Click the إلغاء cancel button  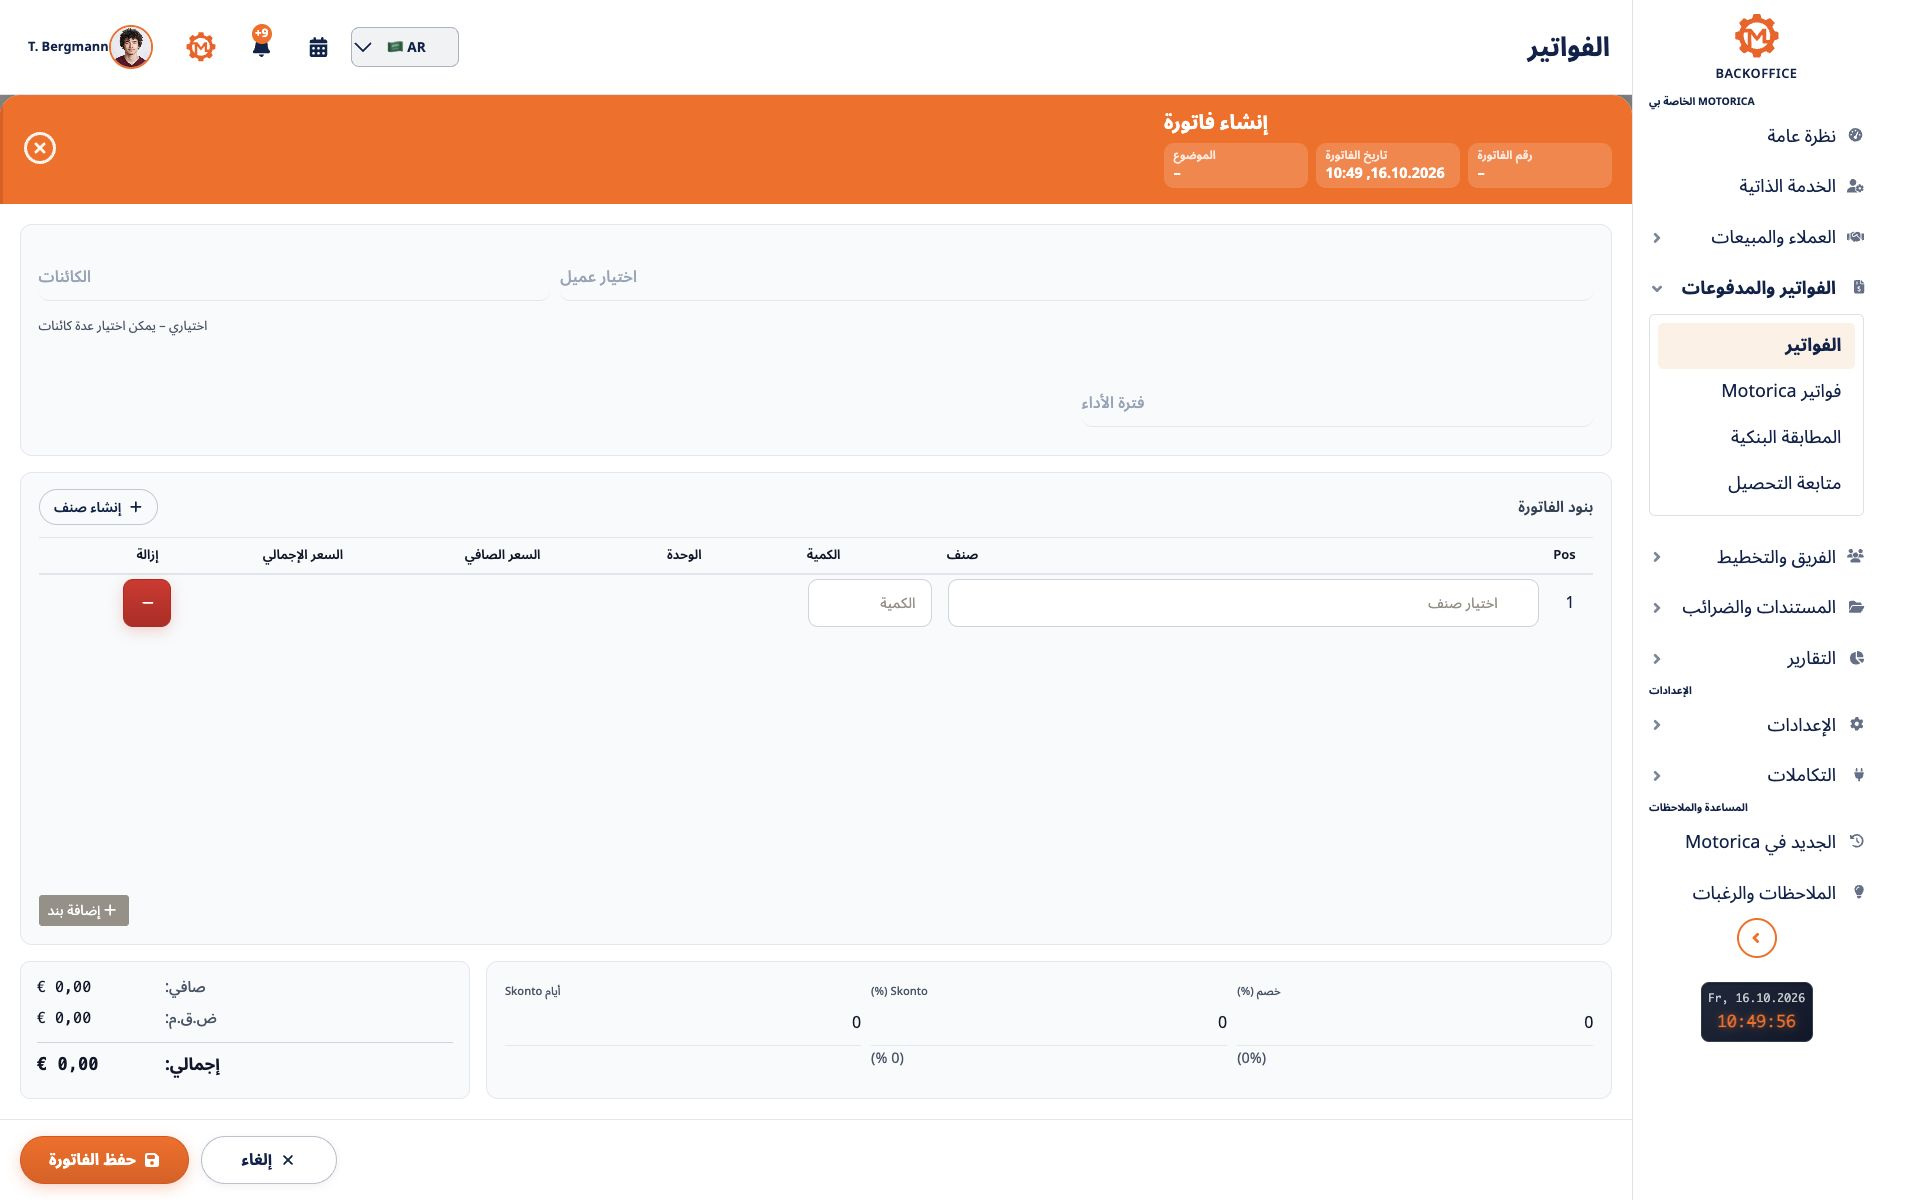point(268,1160)
